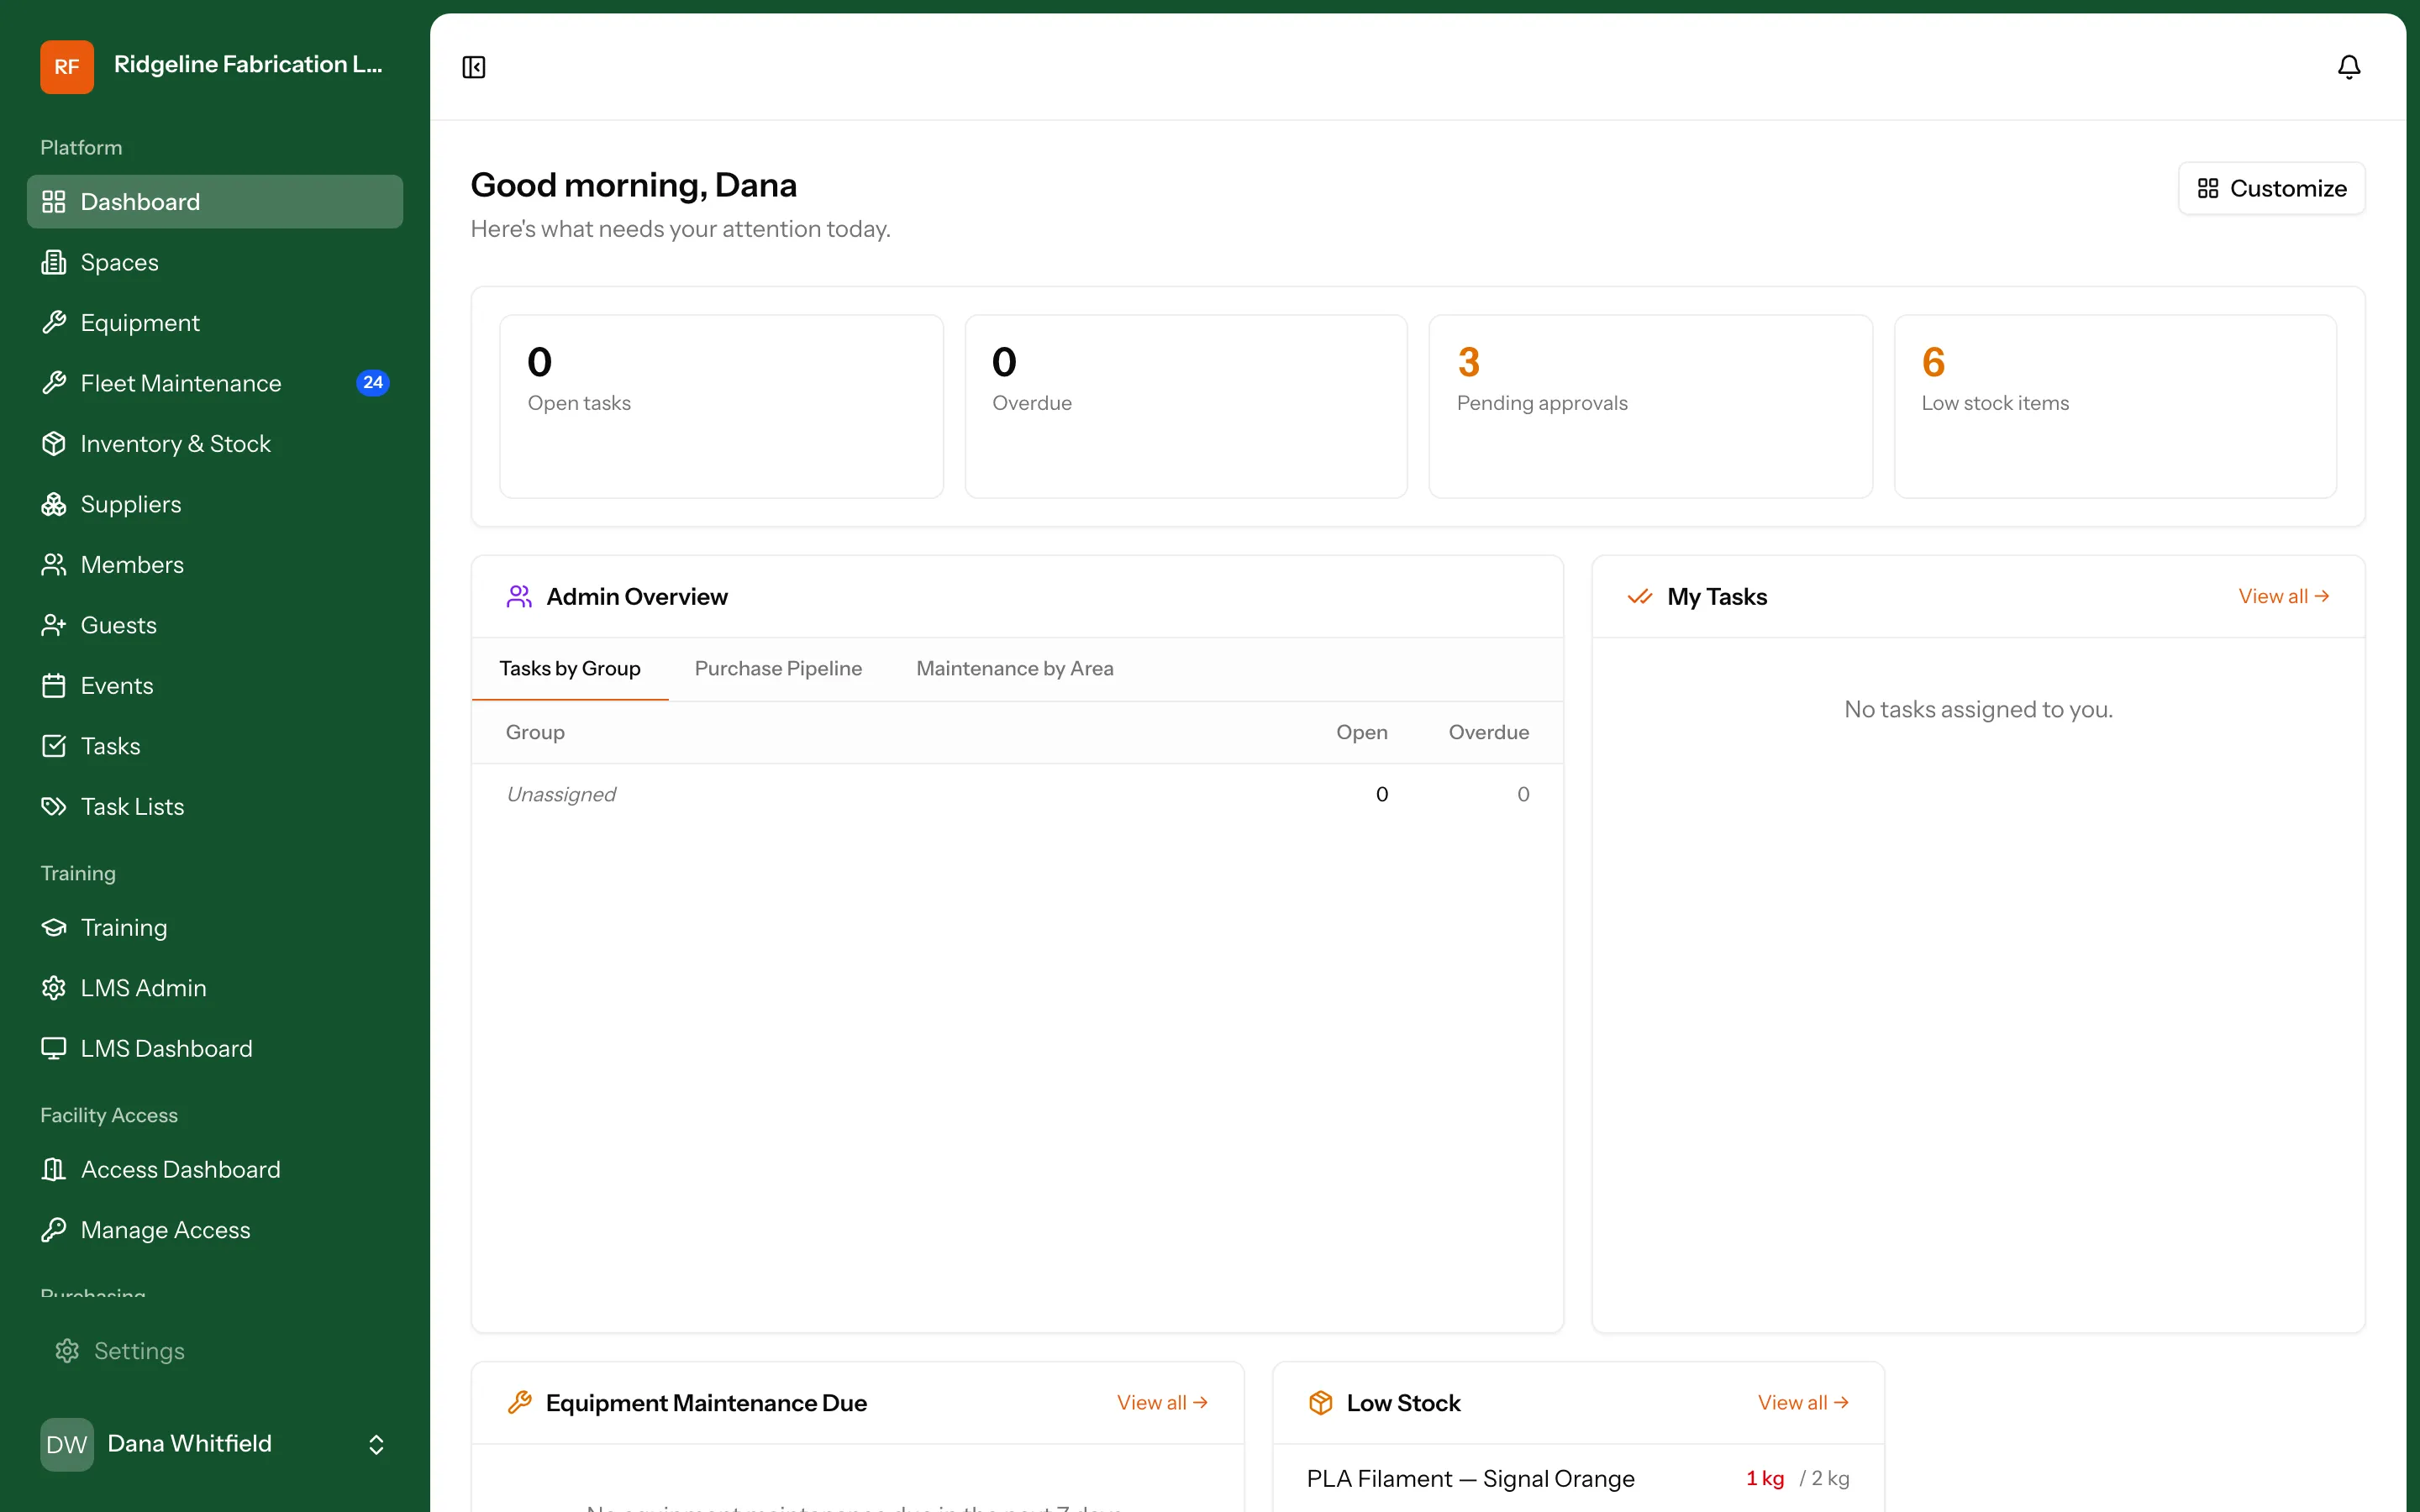This screenshot has height=1512, width=2420.
Task: Click the Dashboard grid icon in sidebar
Action: pos(54,202)
